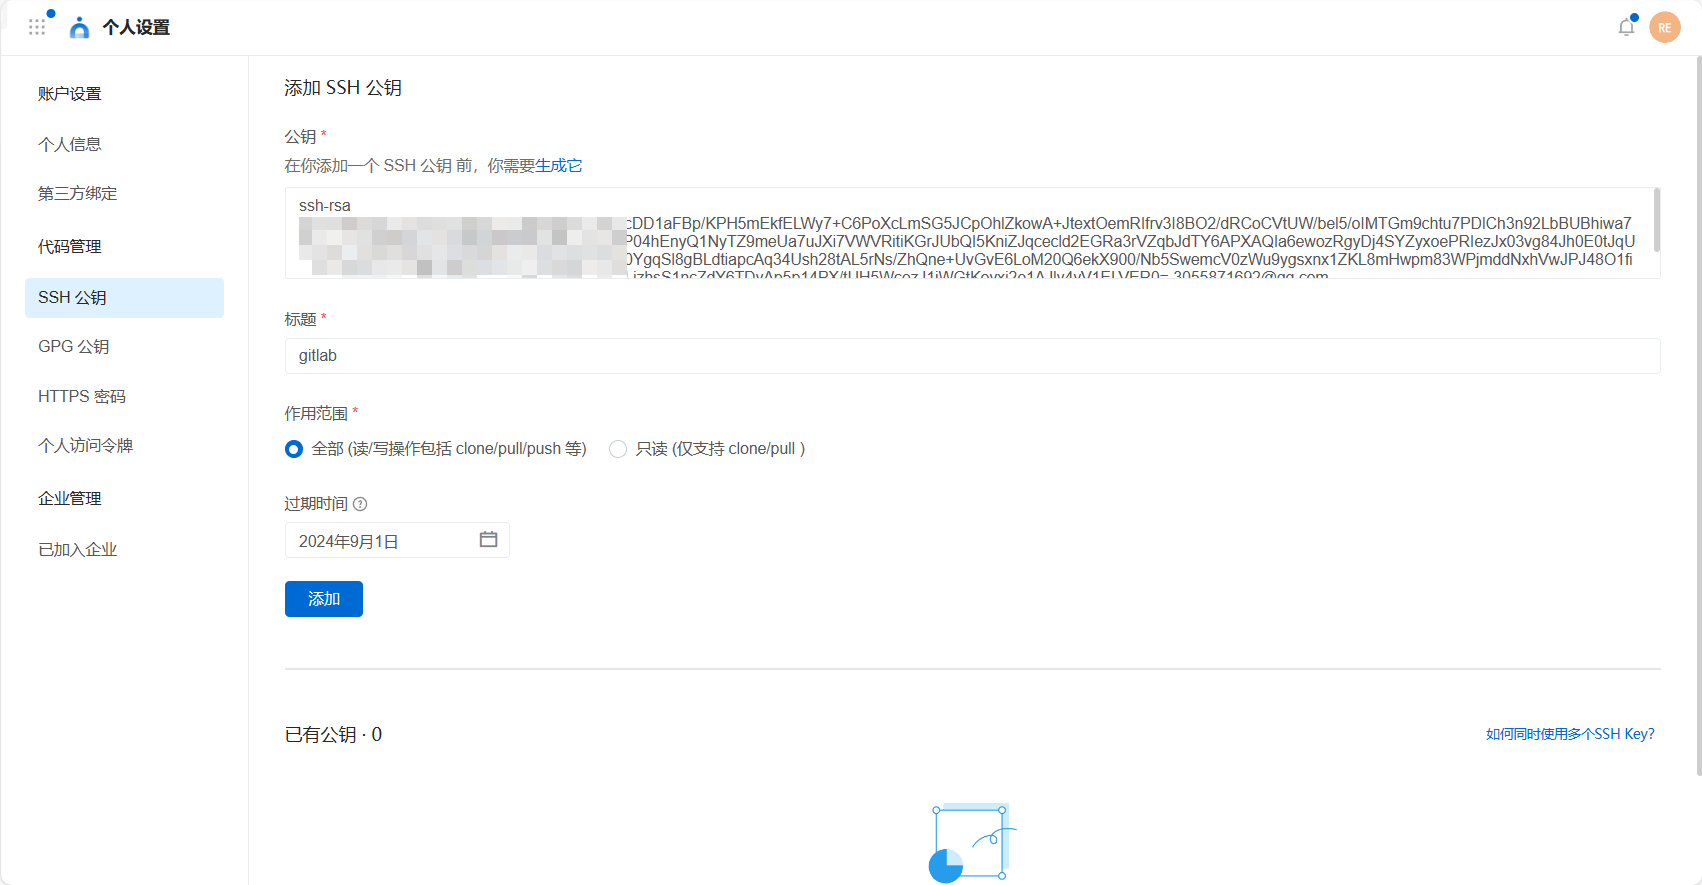Click the page vertical scrollbar
This screenshot has width=1702, height=885.
coord(1698,415)
